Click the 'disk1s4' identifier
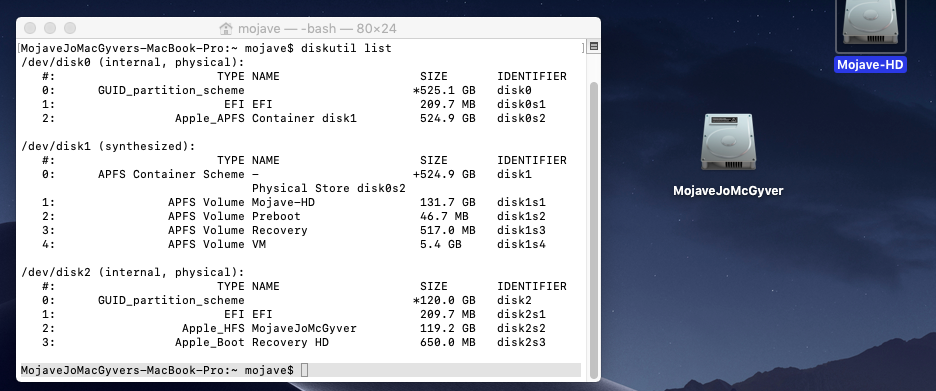This screenshot has height=391, width=936. tap(521, 244)
